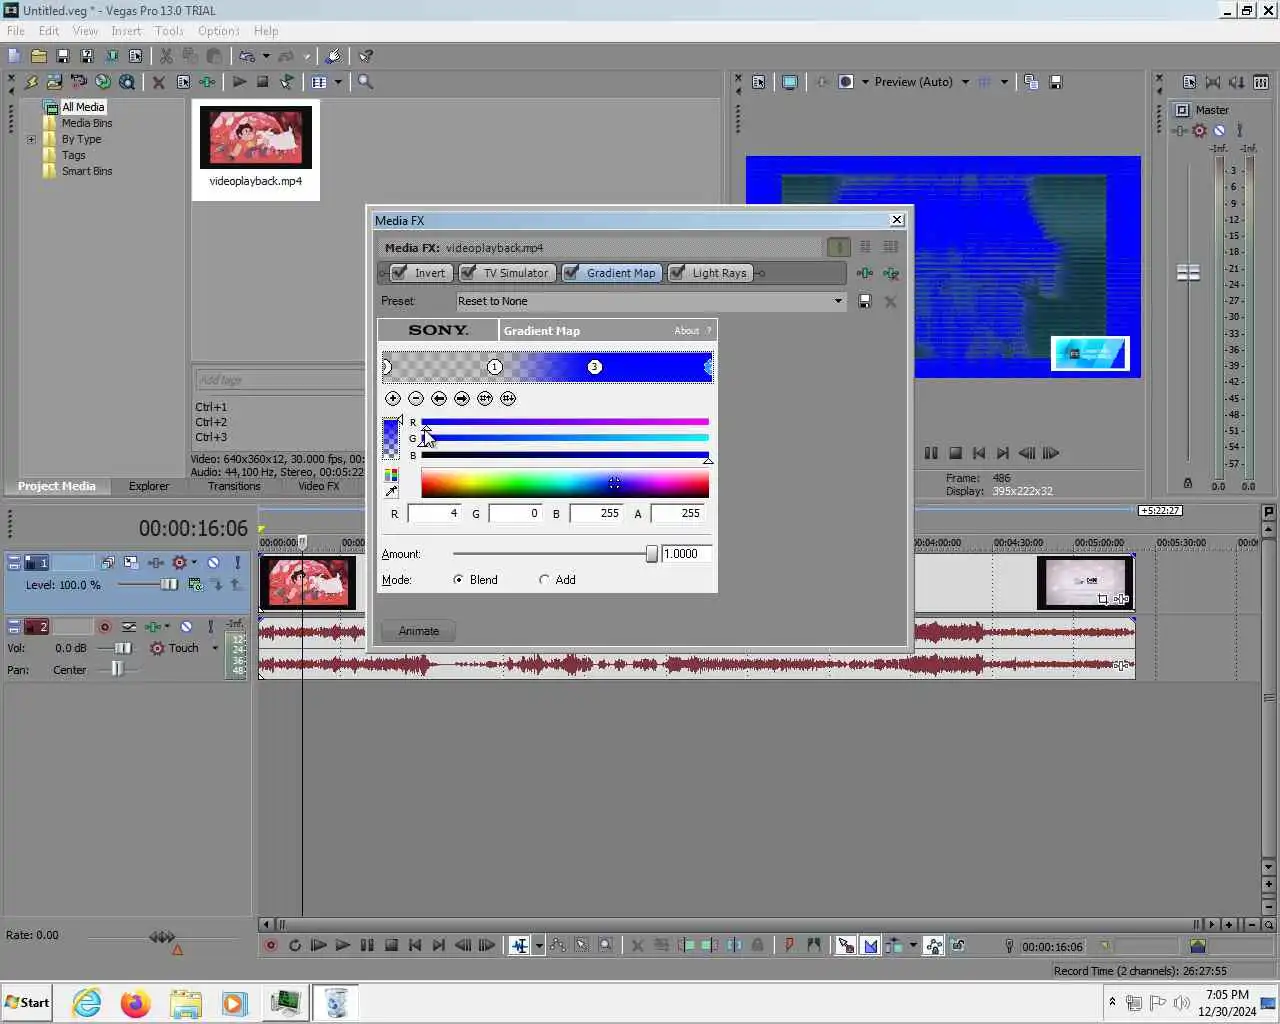The width and height of the screenshot is (1280, 1024).
Task: Click the Firefox icon in the taskbar
Action: [x=135, y=1002]
